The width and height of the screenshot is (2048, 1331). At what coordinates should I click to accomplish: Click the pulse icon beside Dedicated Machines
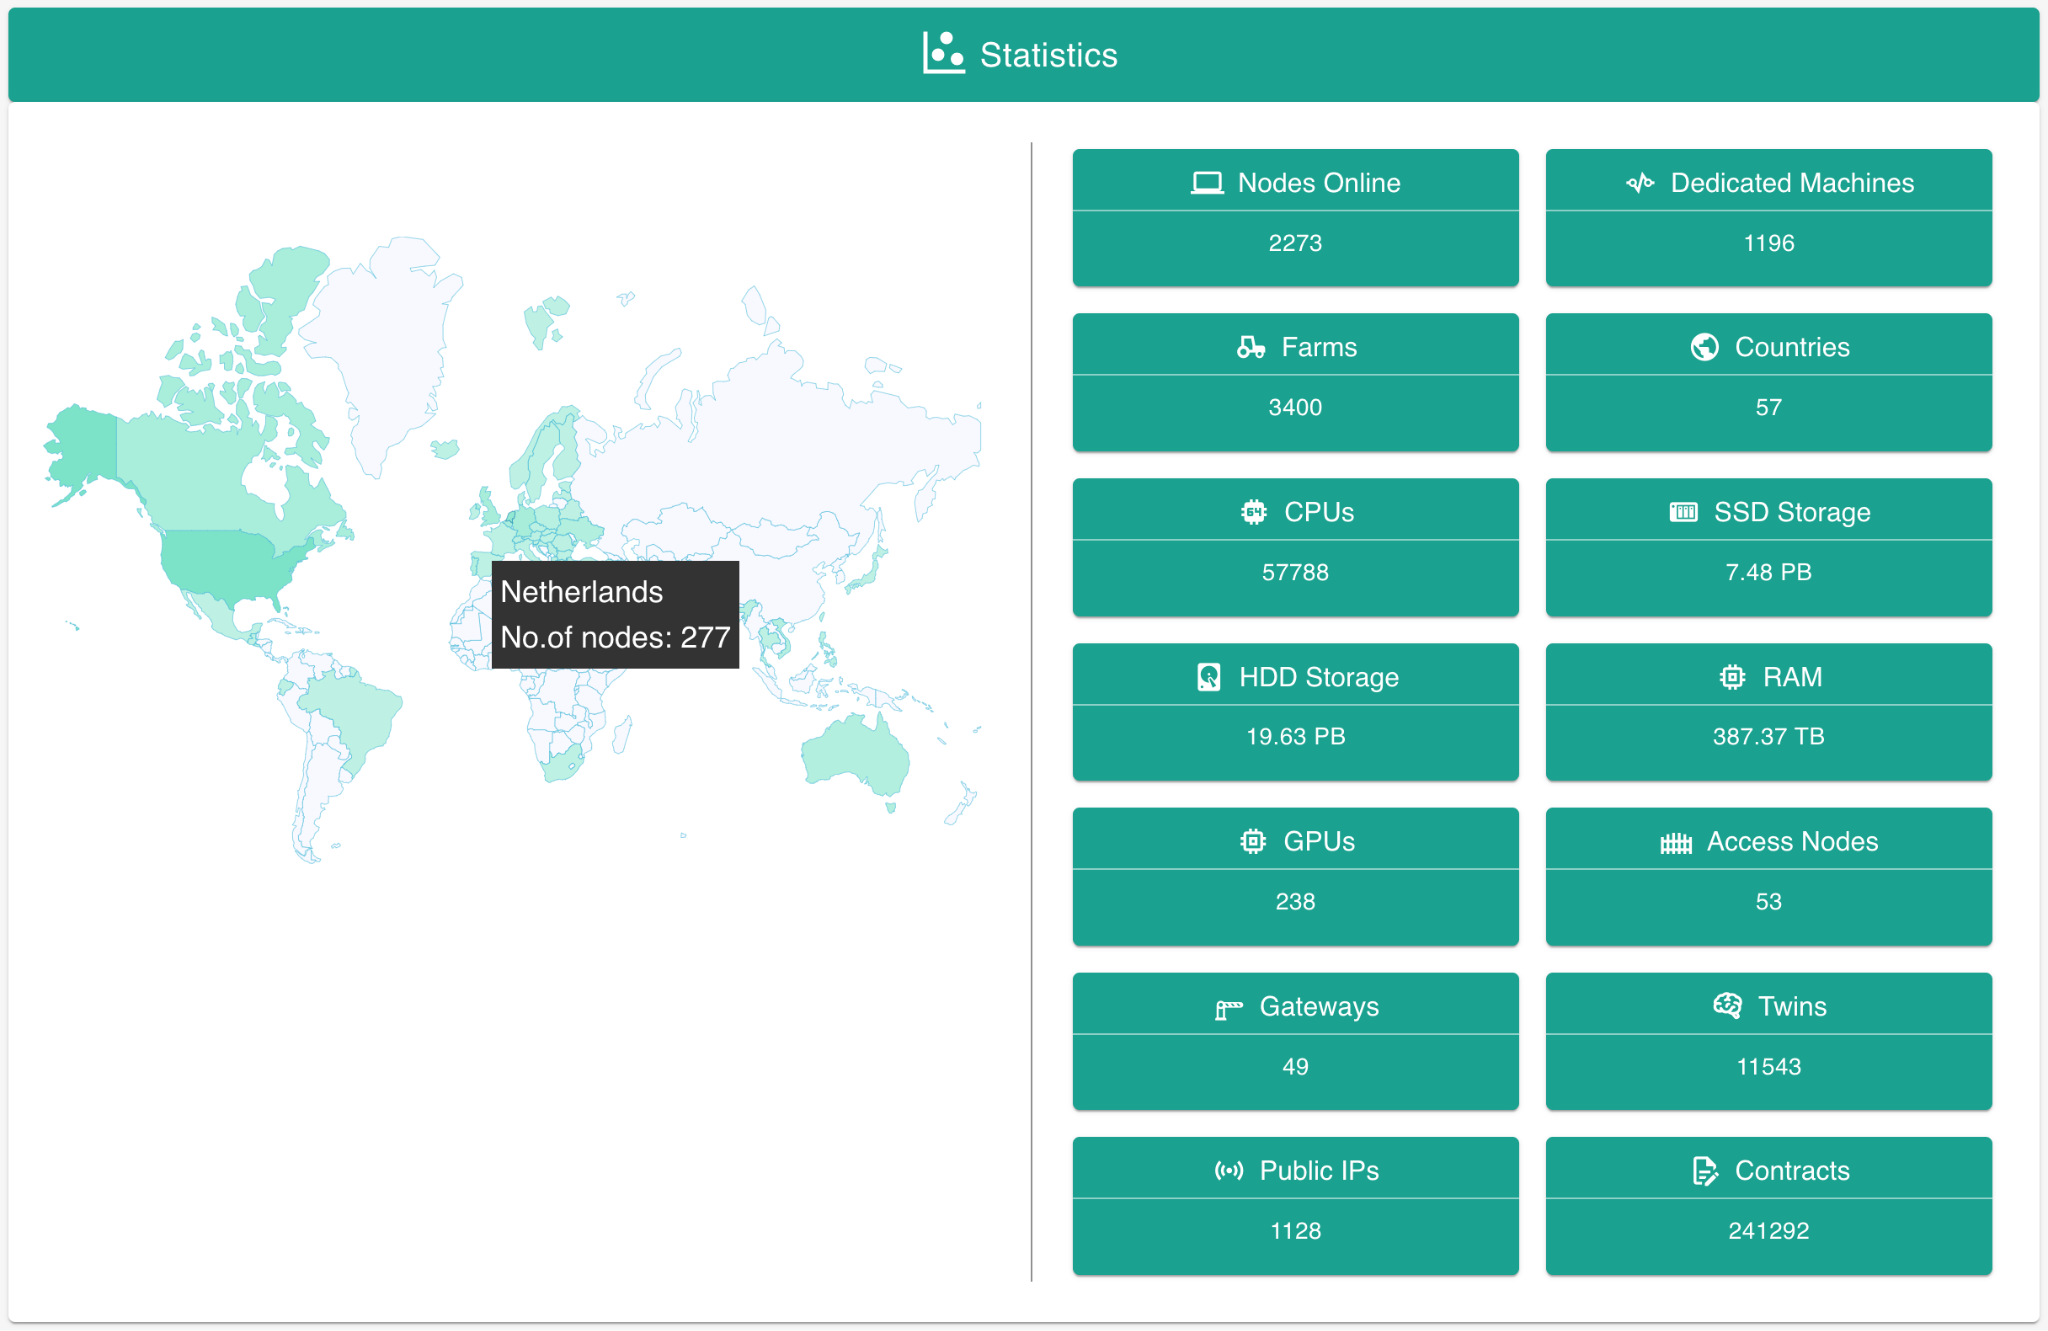coord(1640,183)
